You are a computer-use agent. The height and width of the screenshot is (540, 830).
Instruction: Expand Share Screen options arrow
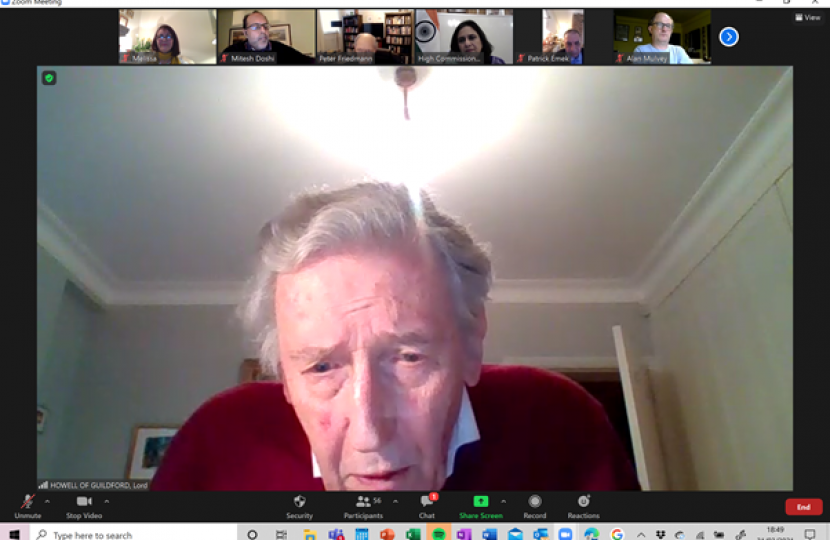coord(503,501)
